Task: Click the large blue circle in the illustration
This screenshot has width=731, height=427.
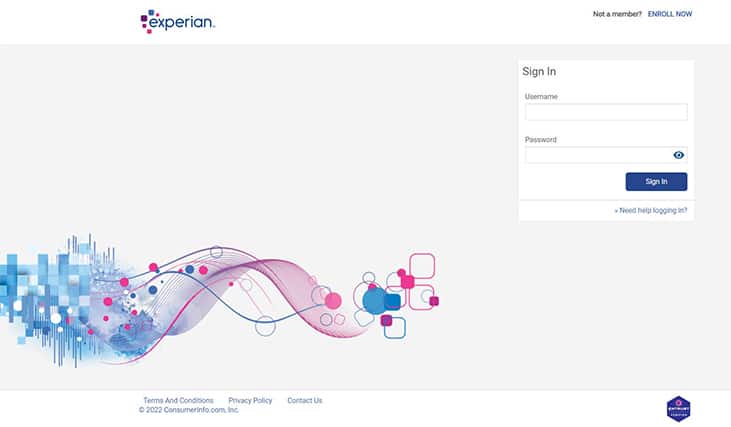Action: coord(374,301)
